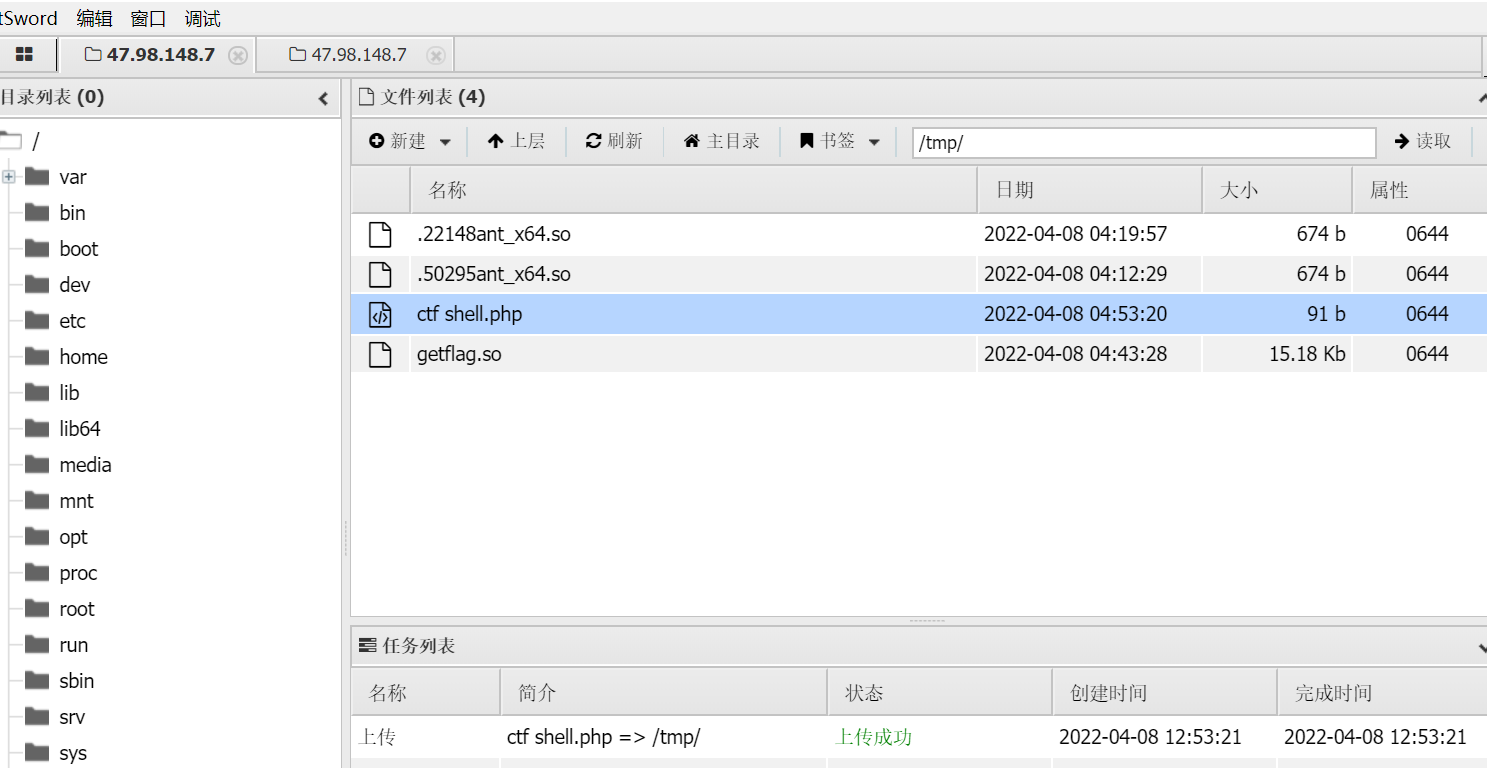Open the 编辑 menu
The height and width of the screenshot is (768, 1487).
(95, 18)
